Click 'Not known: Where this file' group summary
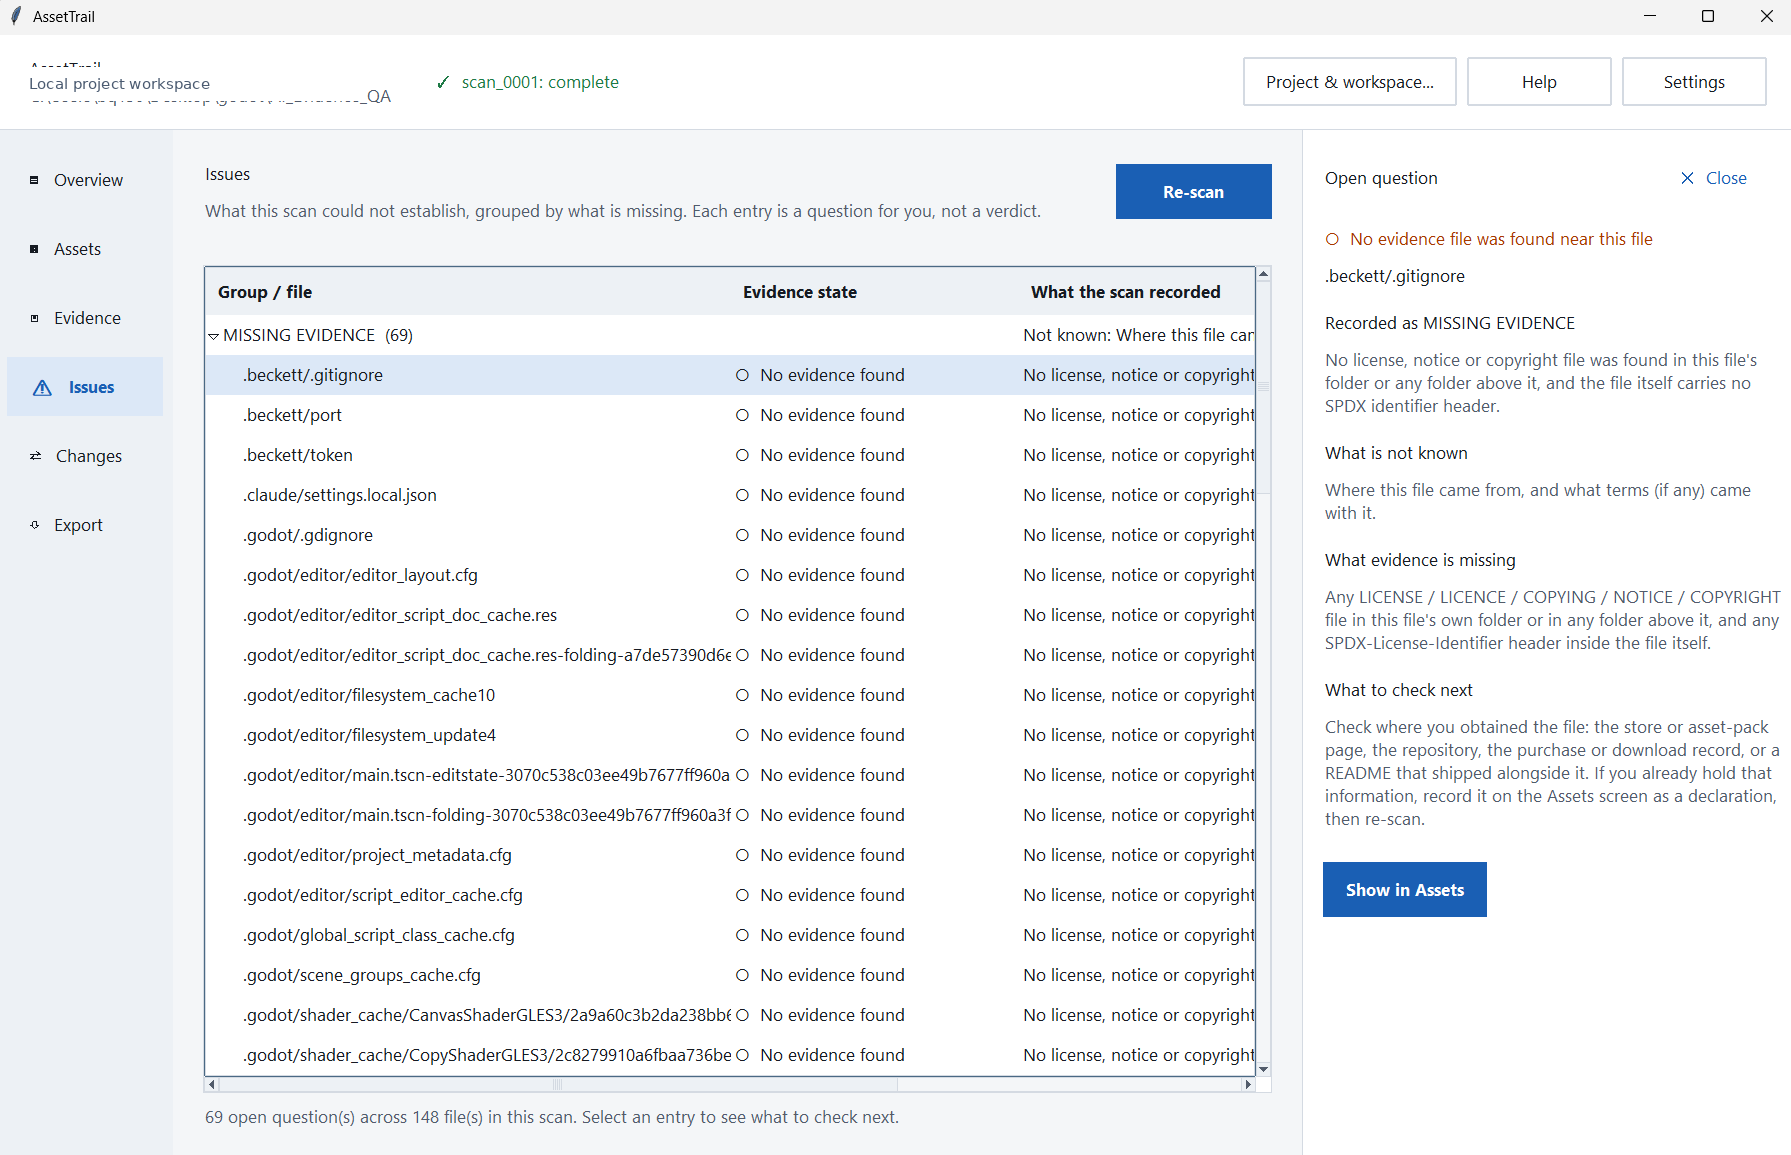The height and width of the screenshot is (1155, 1791). tap(1138, 335)
